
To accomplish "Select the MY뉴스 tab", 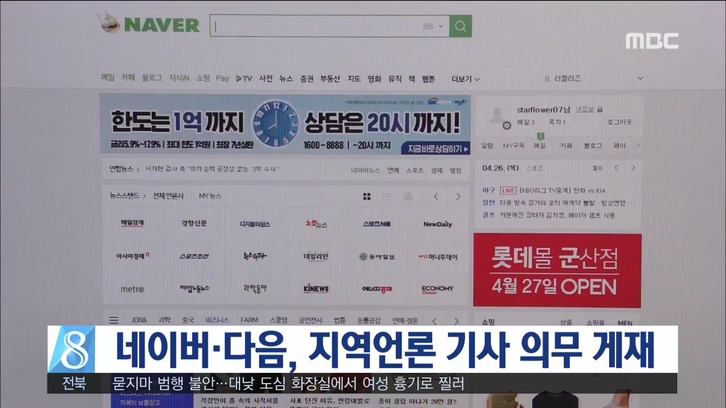I will click(210, 196).
